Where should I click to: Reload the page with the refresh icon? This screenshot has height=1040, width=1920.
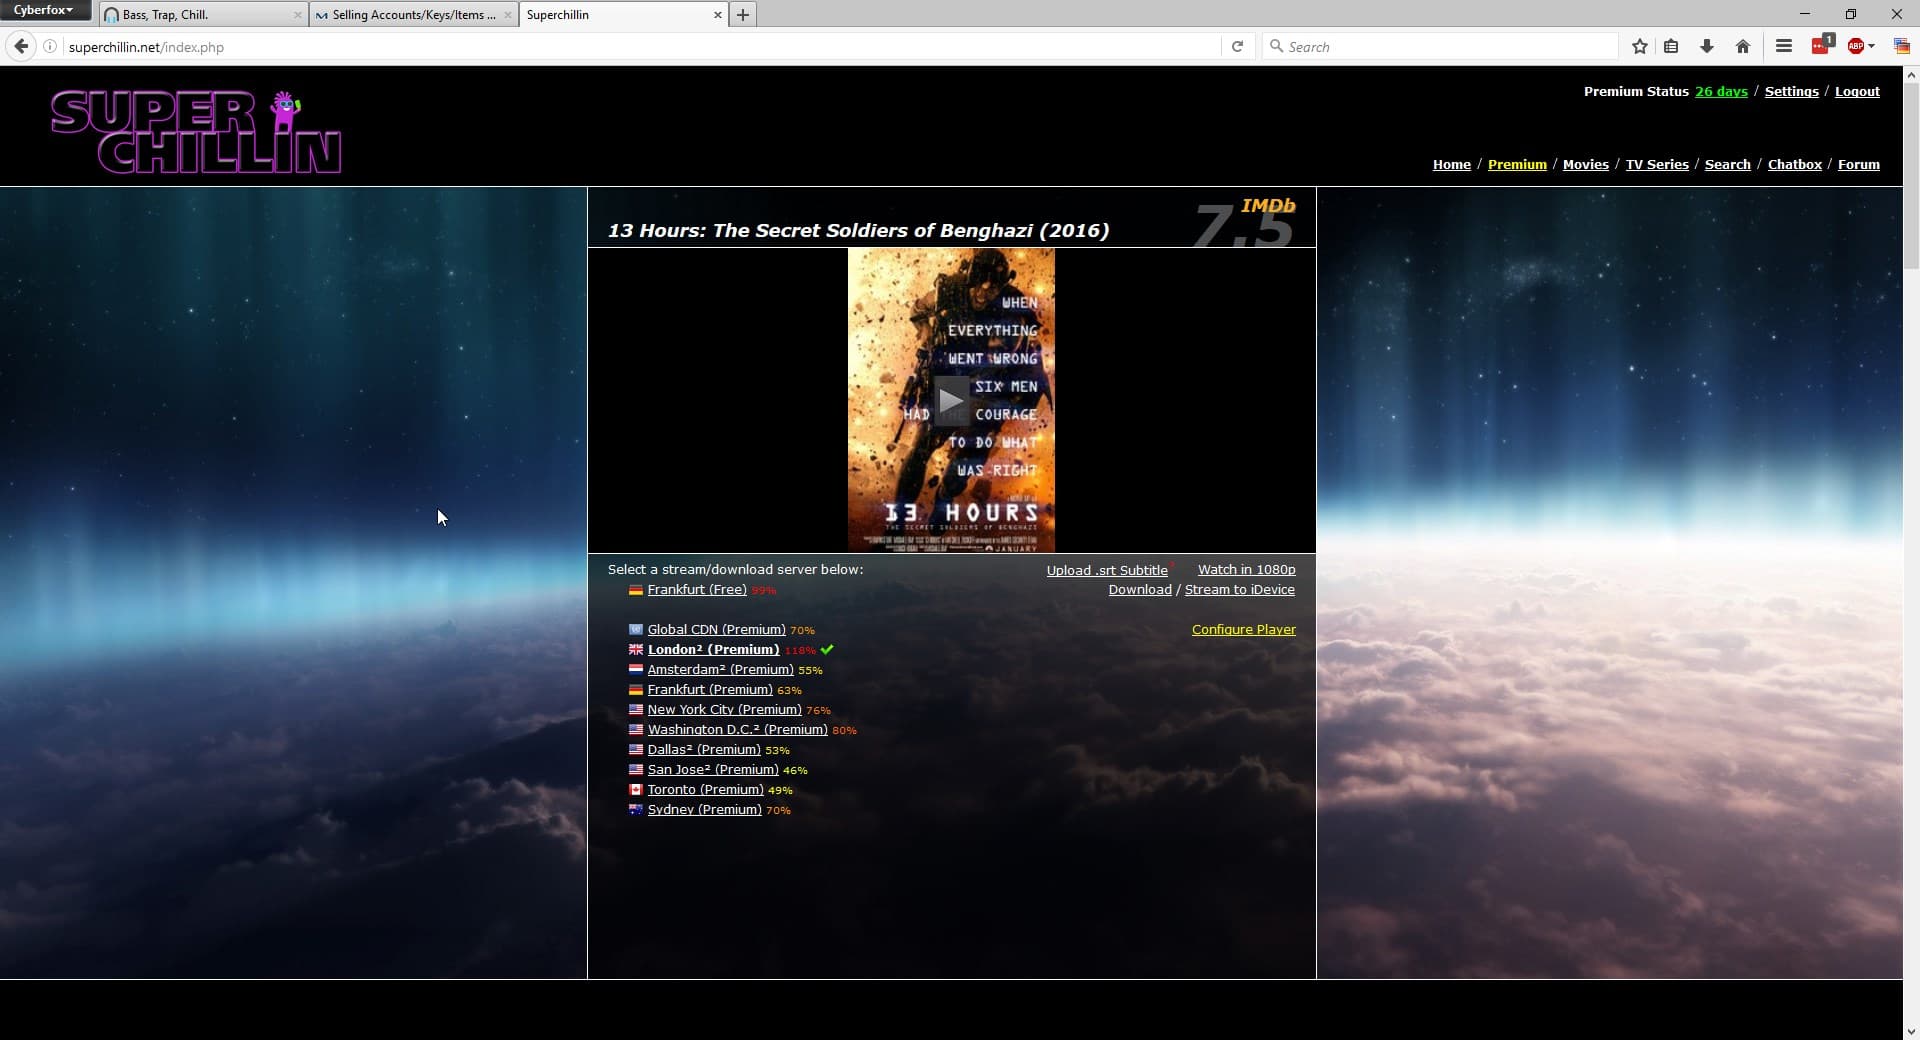(x=1237, y=46)
